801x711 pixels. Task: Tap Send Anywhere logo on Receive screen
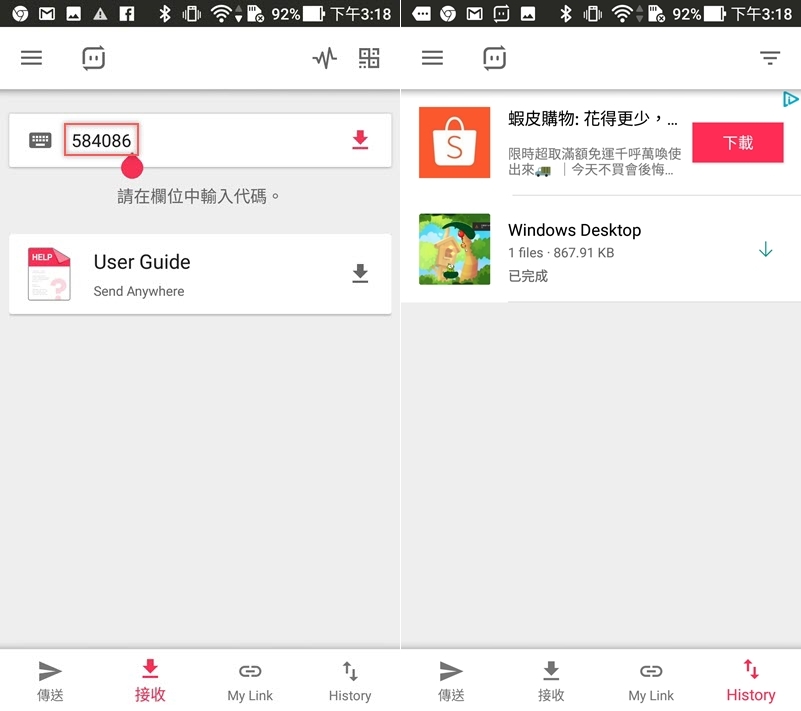click(93, 58)
